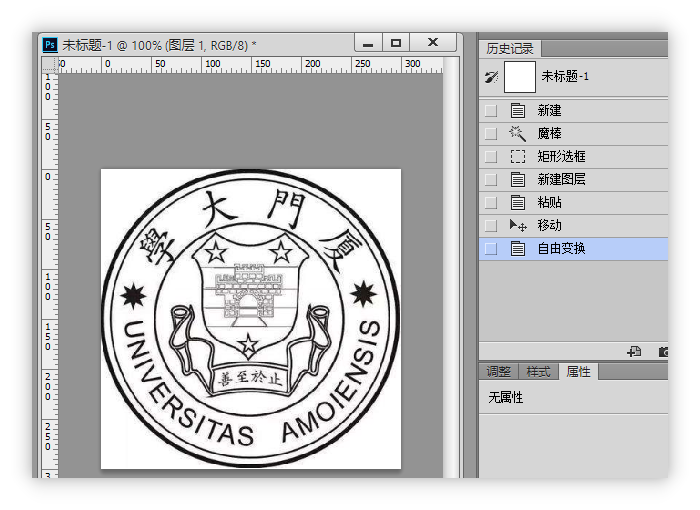Create new document from current state icon
Image resolution: width=700 pixels, height=510 pixels.
click(x=633, y=351)
